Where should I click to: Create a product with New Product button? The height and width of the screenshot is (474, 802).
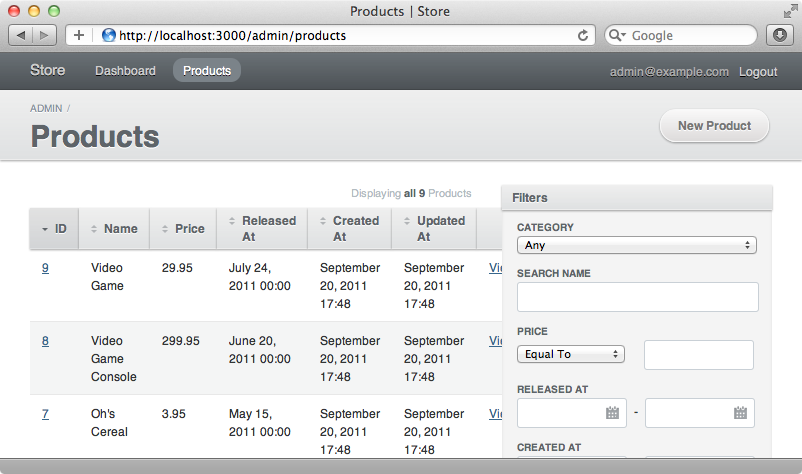(x=715, y=126)
